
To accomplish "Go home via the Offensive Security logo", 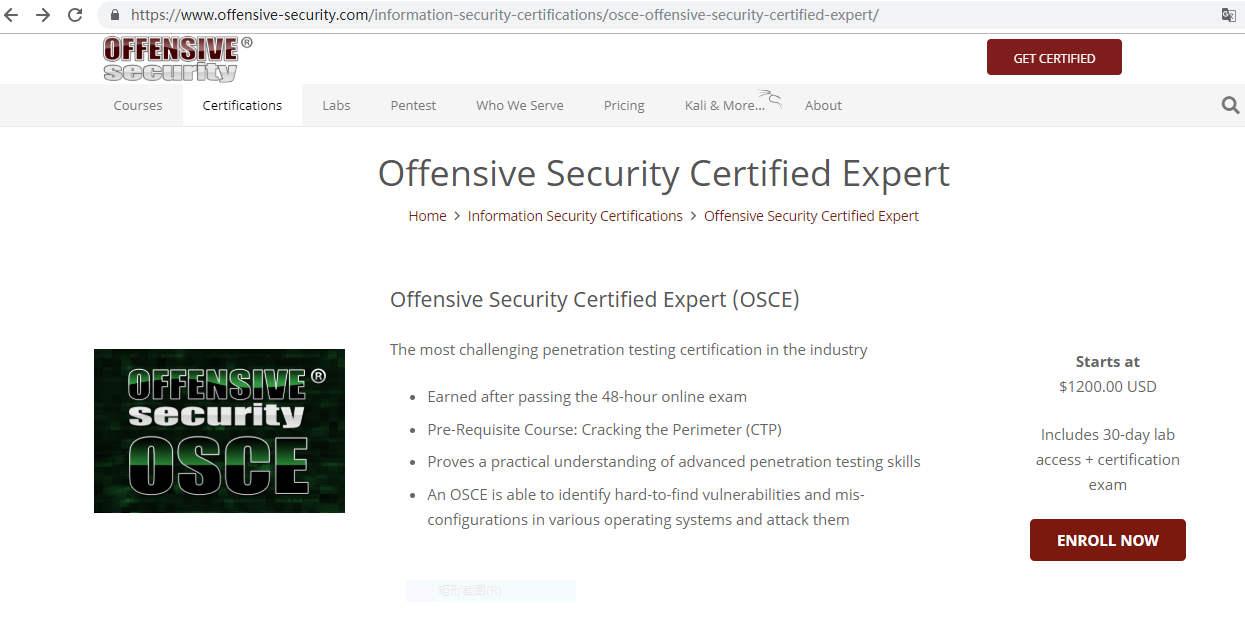I will (x=177, y=59).
